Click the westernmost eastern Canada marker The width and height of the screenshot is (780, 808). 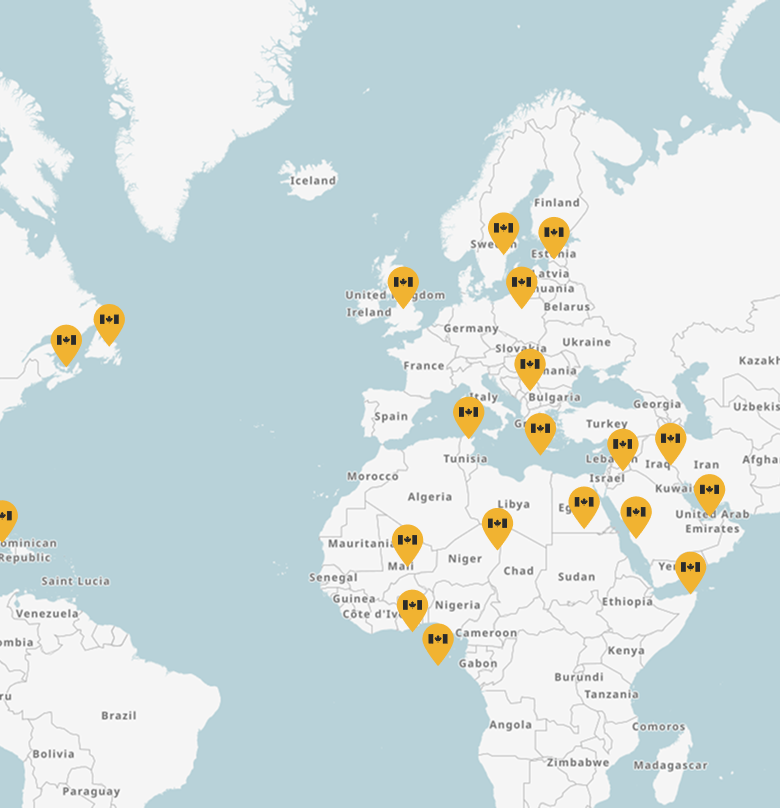pos(66,342)
